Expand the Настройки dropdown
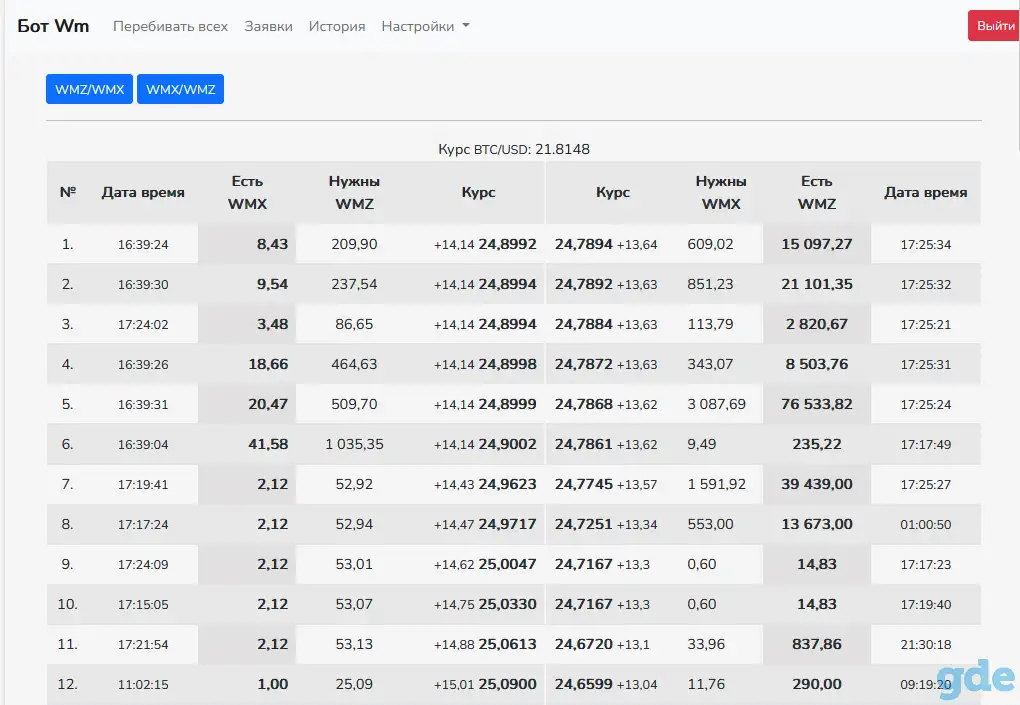Screen dimensions: 1020x705 click(x=425, y=26)
